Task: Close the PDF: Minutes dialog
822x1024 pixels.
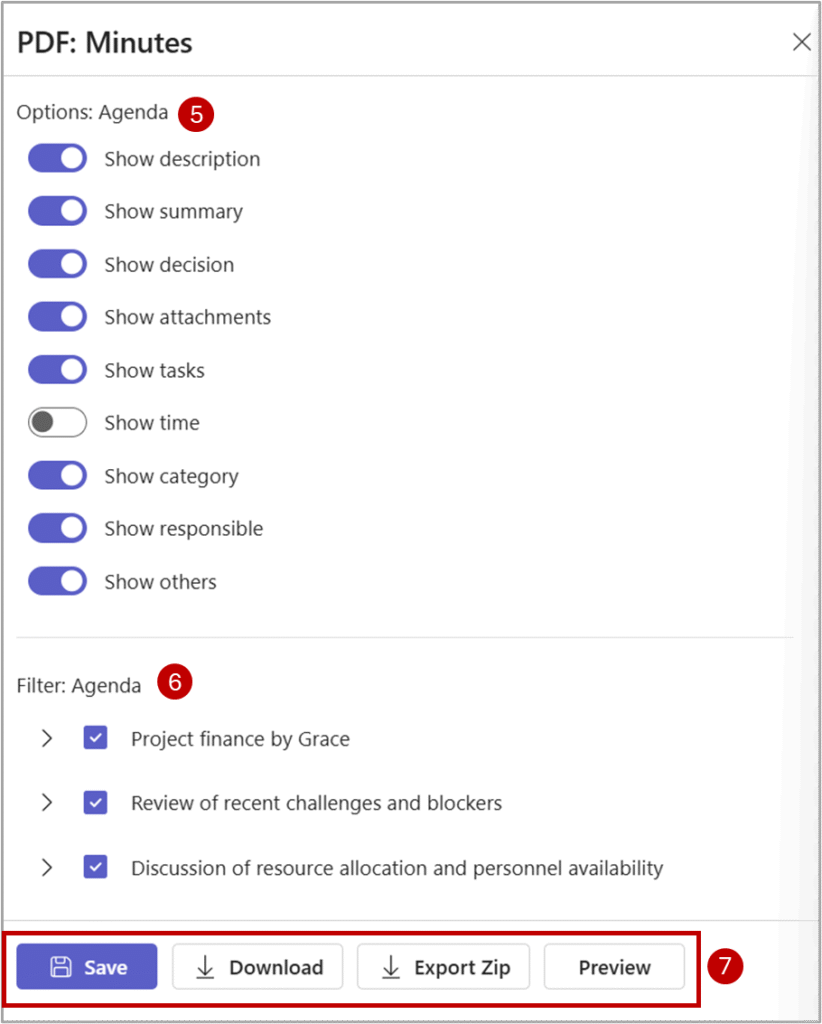Action: pyautogui.click(x=801, y=42)
